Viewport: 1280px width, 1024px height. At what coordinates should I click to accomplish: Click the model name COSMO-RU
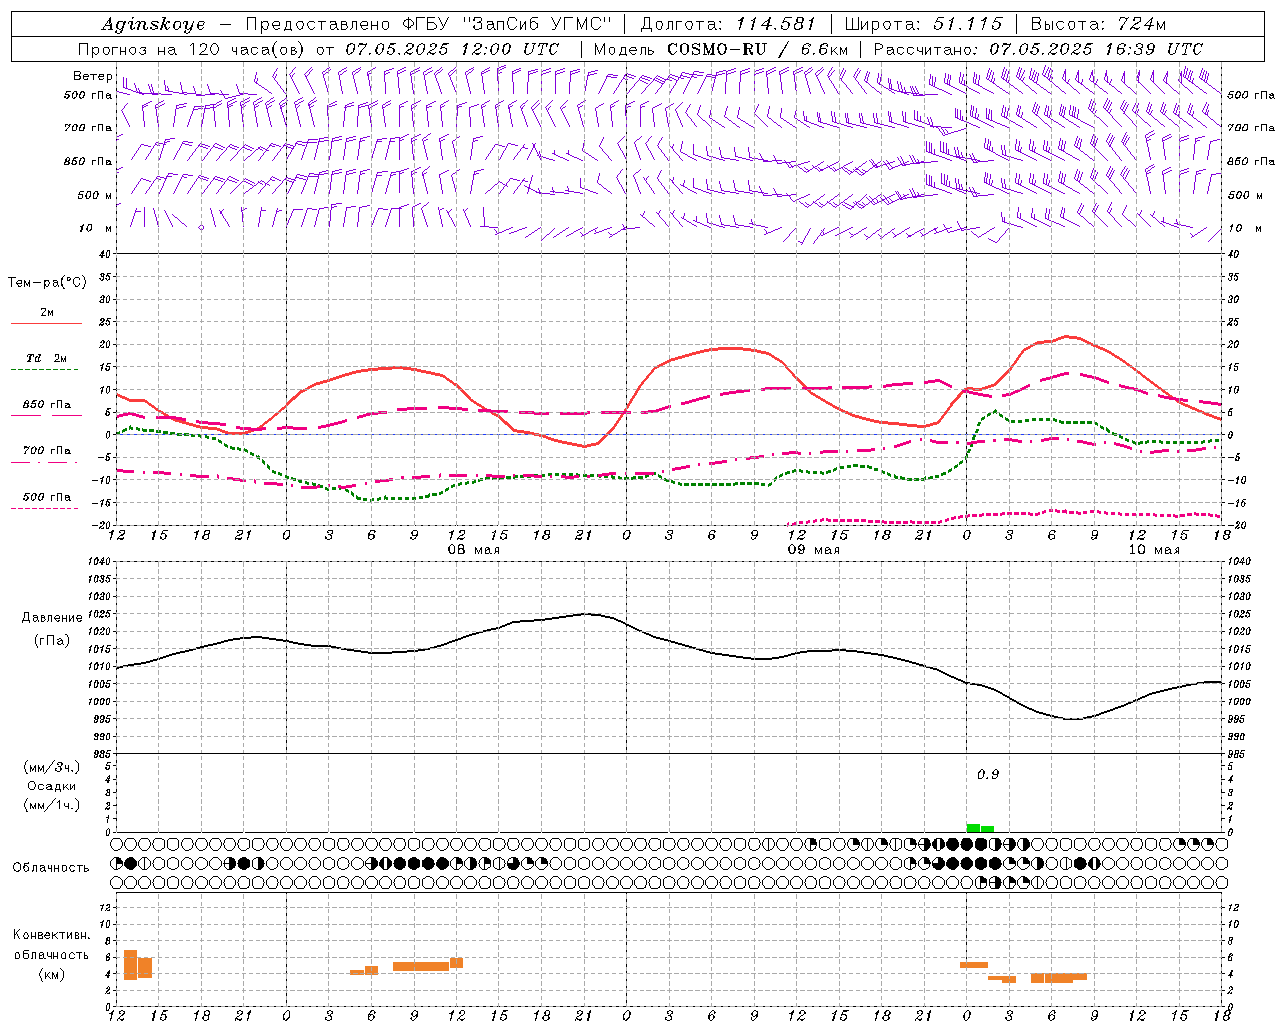pos(717,49)
